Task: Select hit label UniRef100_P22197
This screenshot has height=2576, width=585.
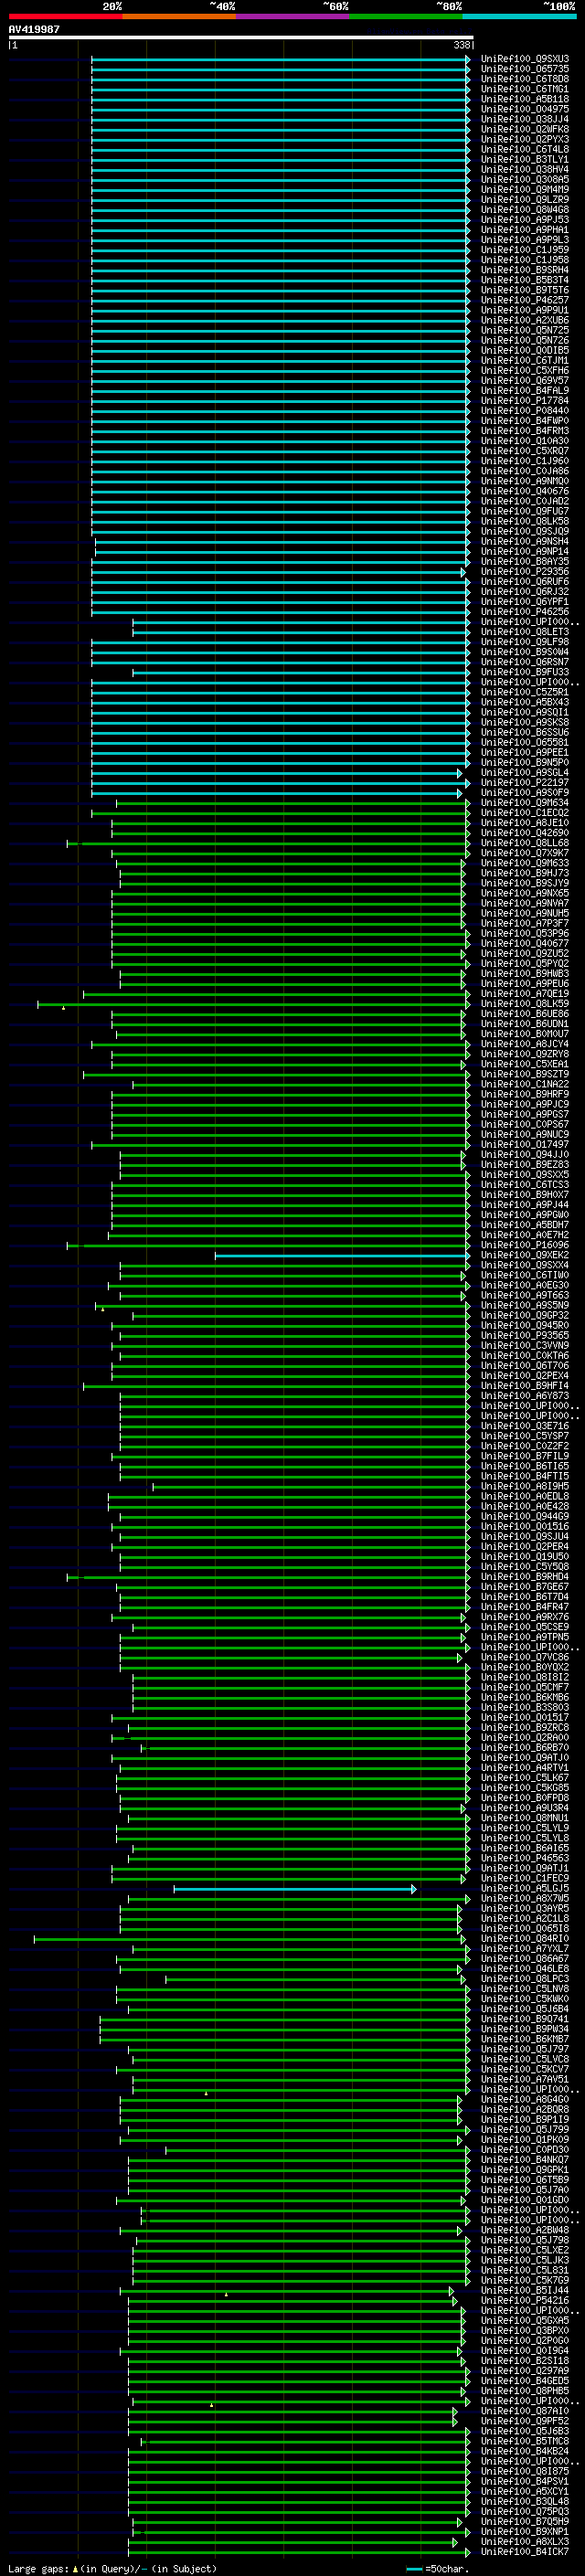Action: click(x=525, y=782)
